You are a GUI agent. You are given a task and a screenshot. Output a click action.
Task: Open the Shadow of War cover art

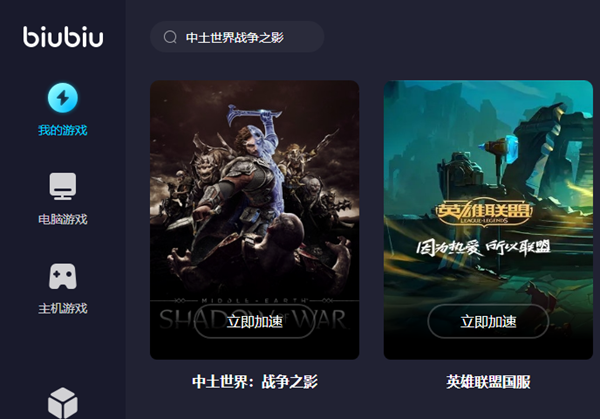(x=254, y=220)
